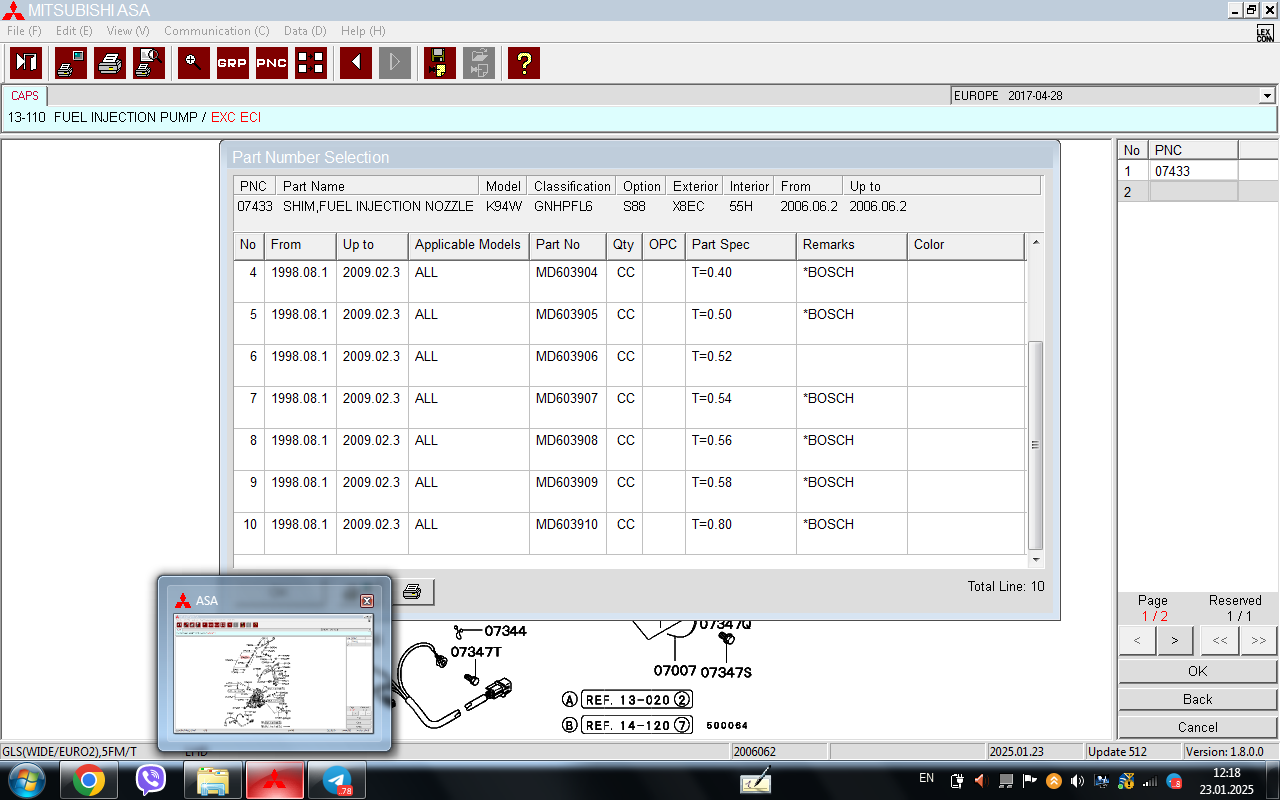The width and height of the screenshot is (1280, 800).
Task: Click the printer button in the dialog
Action: click(412, 592)
